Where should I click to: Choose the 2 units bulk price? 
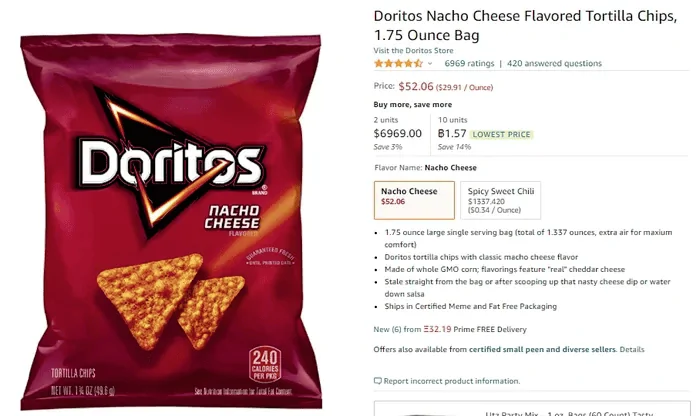398,133
